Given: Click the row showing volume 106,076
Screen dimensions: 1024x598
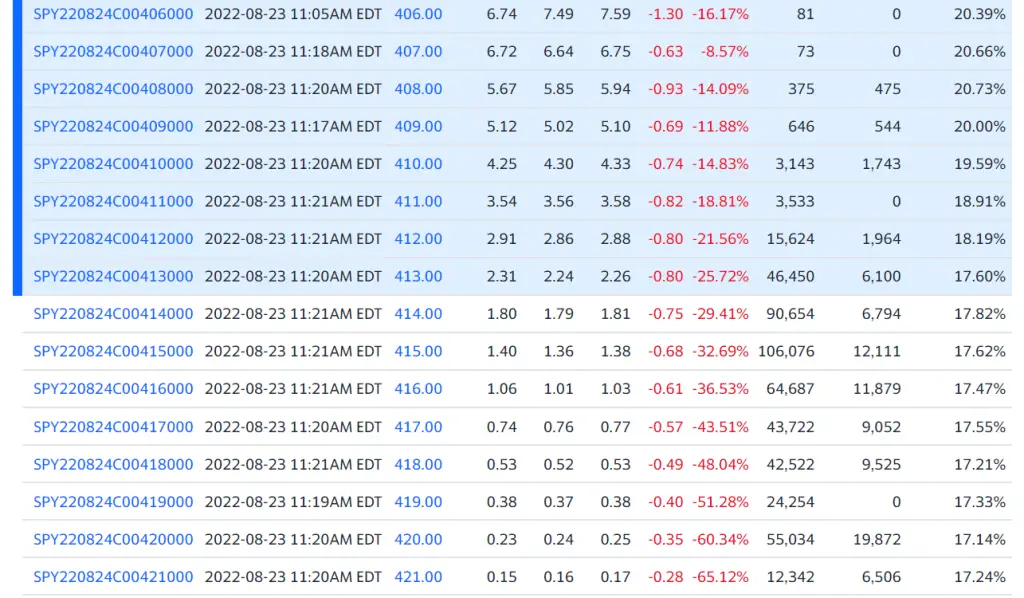Looking at the screenshot, I should (600, 351).
